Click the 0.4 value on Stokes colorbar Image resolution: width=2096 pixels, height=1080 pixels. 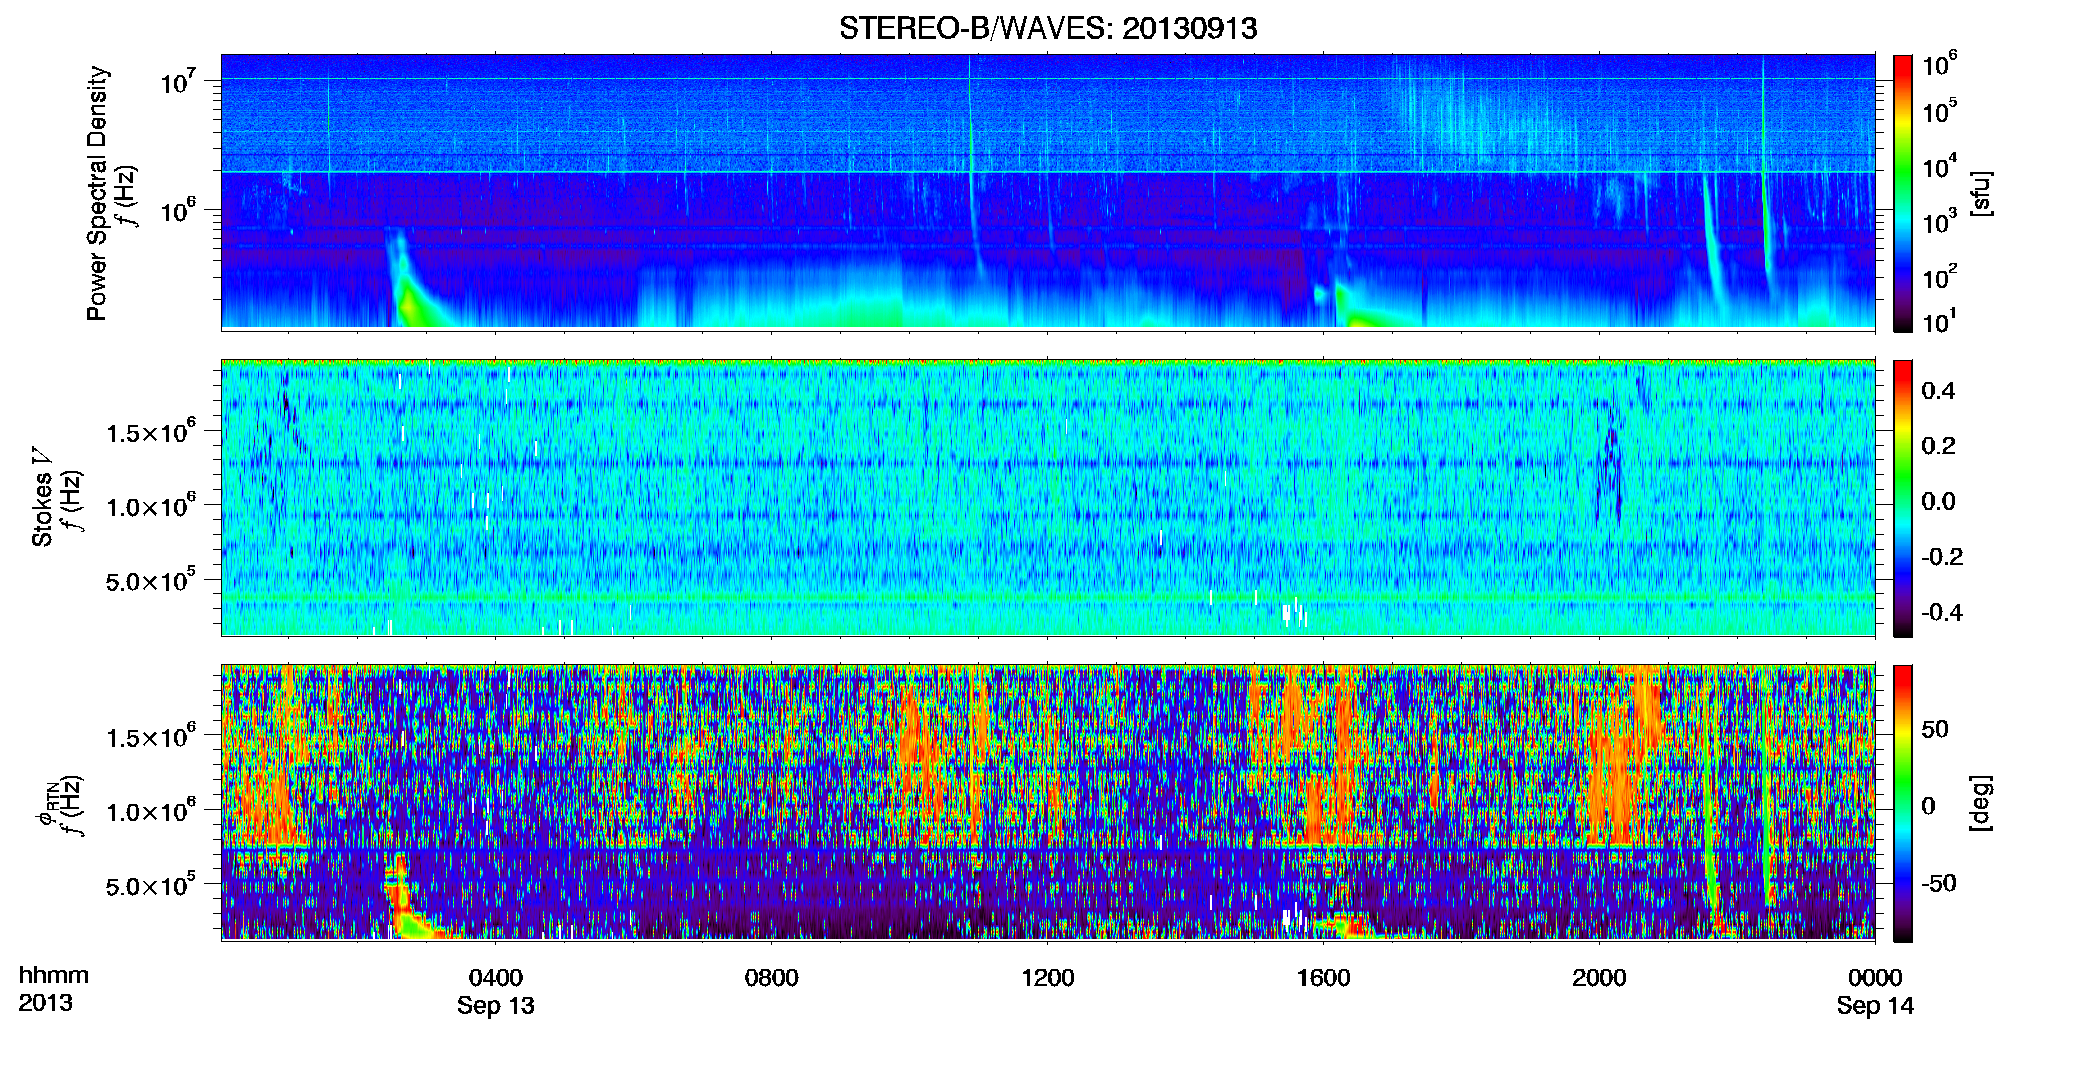(1938, 391)
